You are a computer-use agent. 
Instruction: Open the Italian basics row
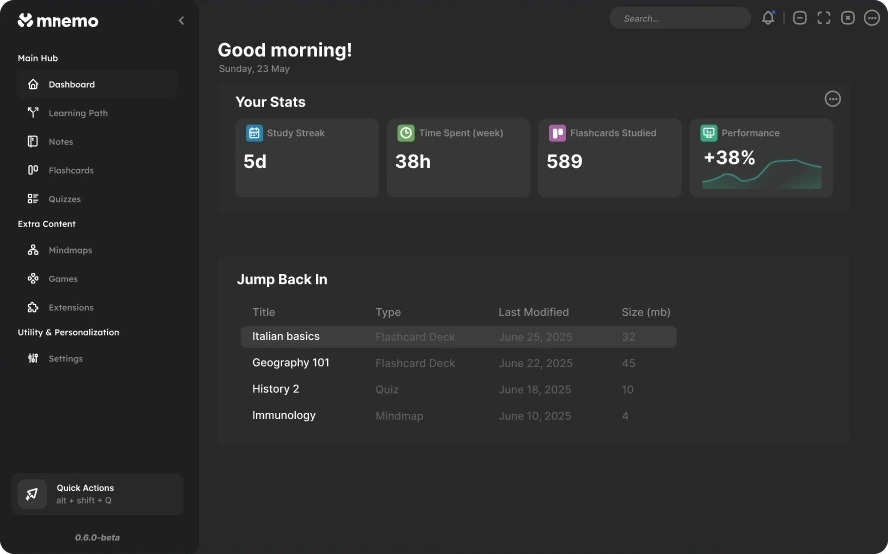click(458, 336)
